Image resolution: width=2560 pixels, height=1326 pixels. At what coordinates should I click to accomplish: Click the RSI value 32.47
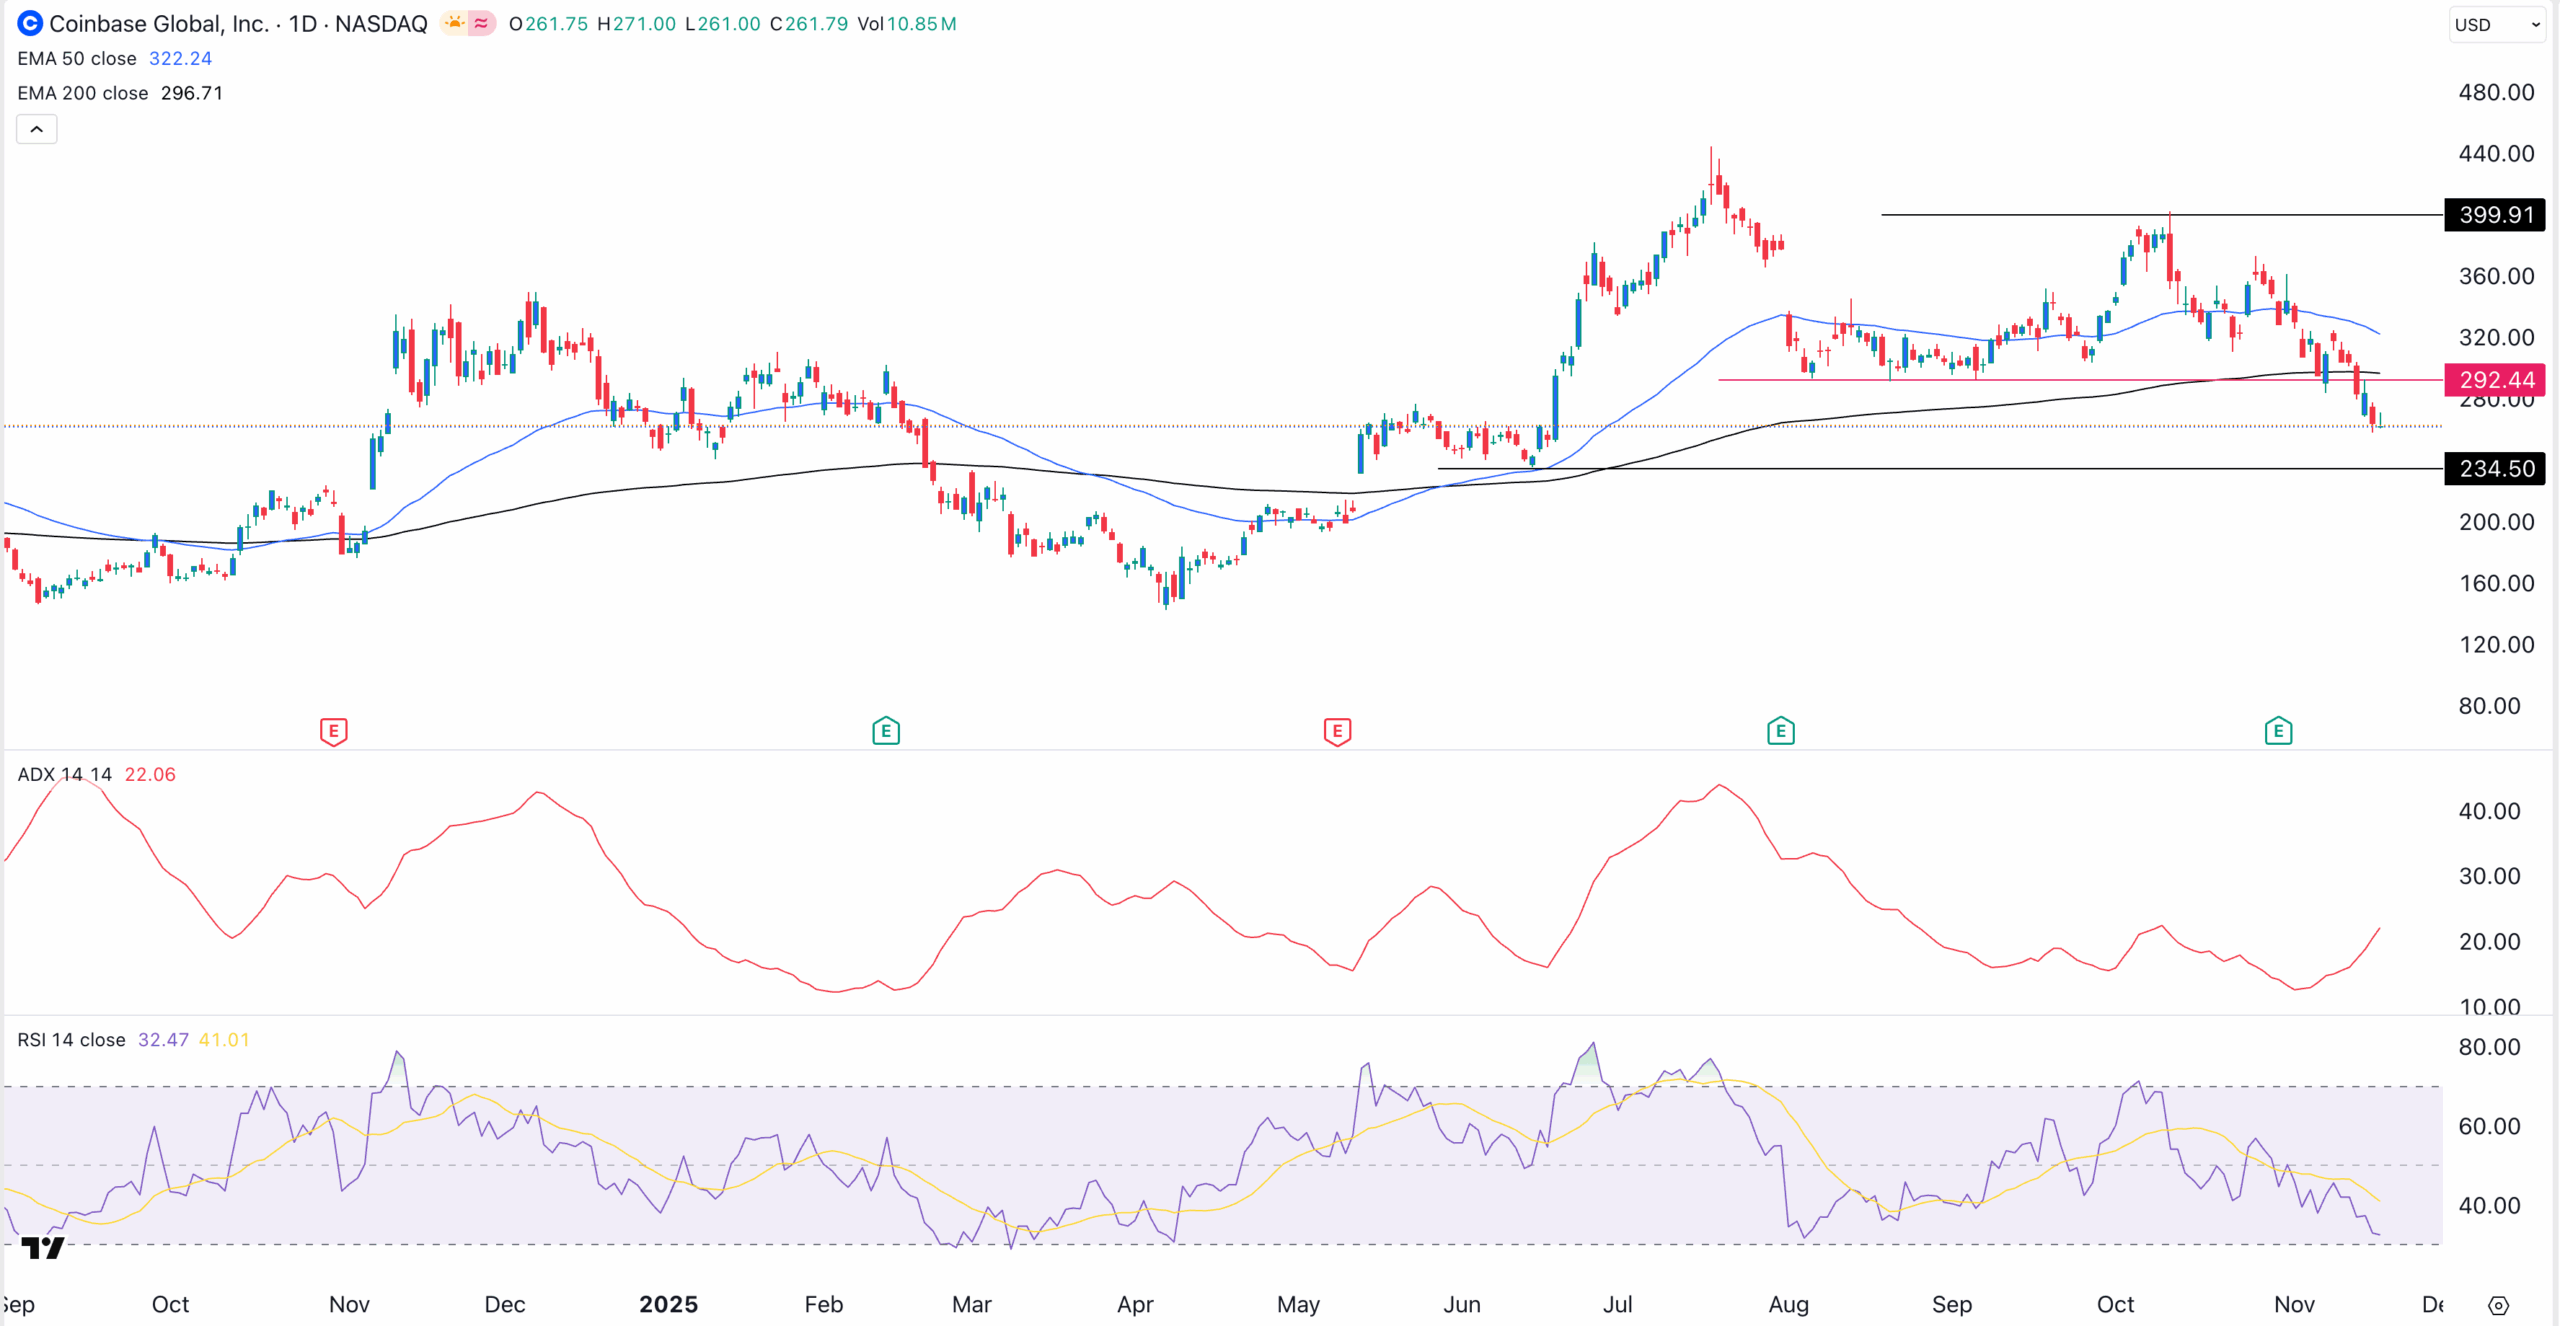pos(163,1040)
